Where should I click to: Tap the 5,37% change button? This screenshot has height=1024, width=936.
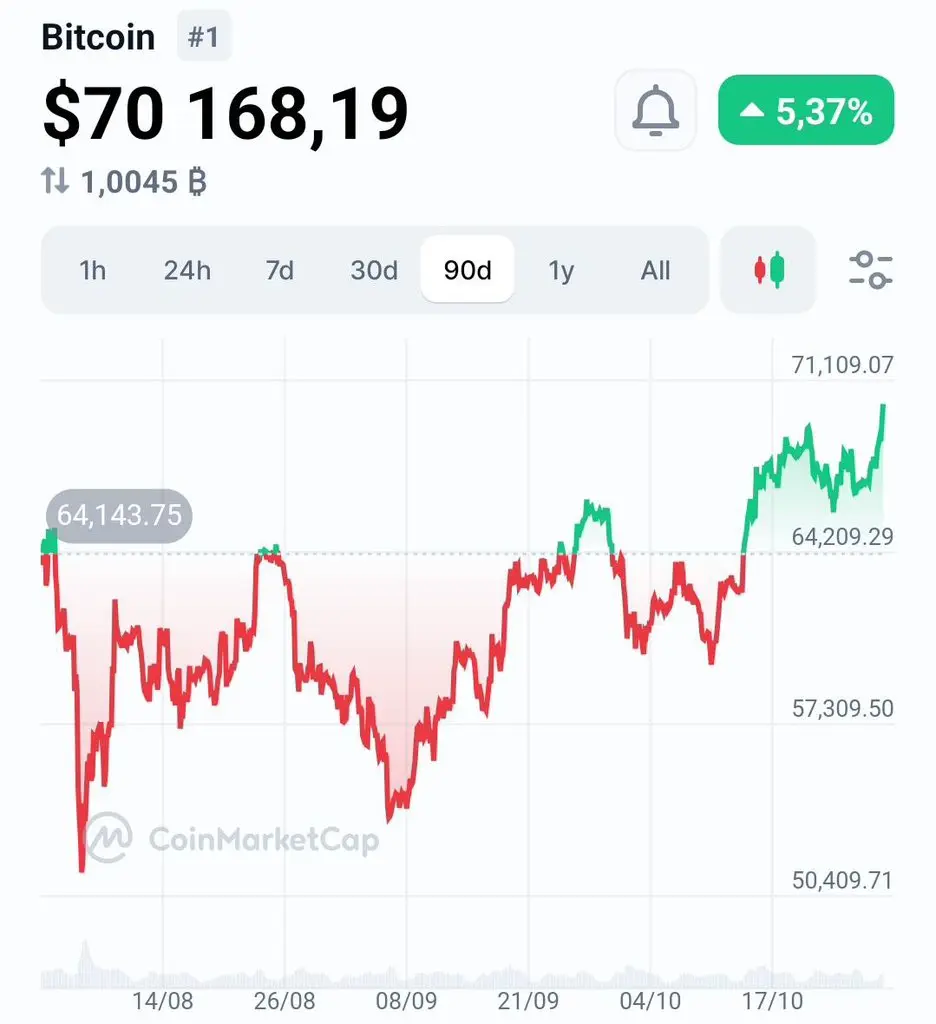tap(806, 110)
